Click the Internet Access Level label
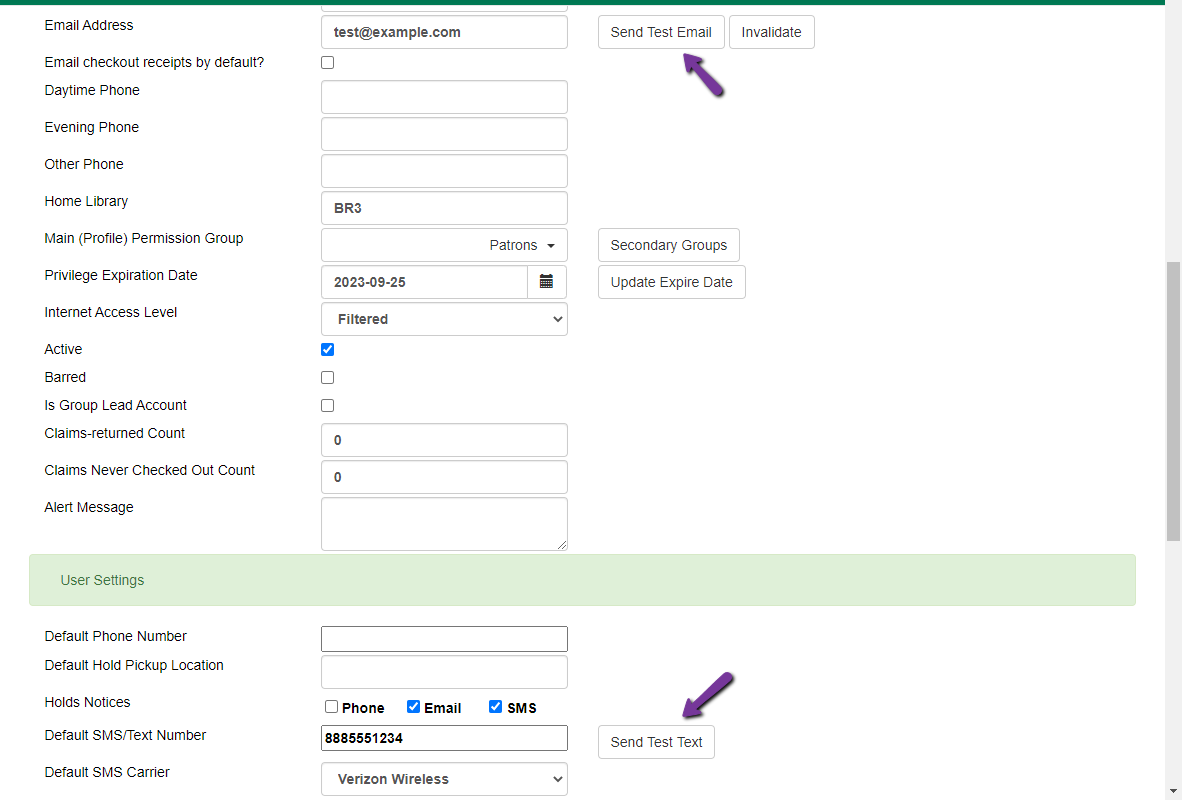The width and height of the screenshot is (1182, 800). pyautogui.click(x=111, y=312)
